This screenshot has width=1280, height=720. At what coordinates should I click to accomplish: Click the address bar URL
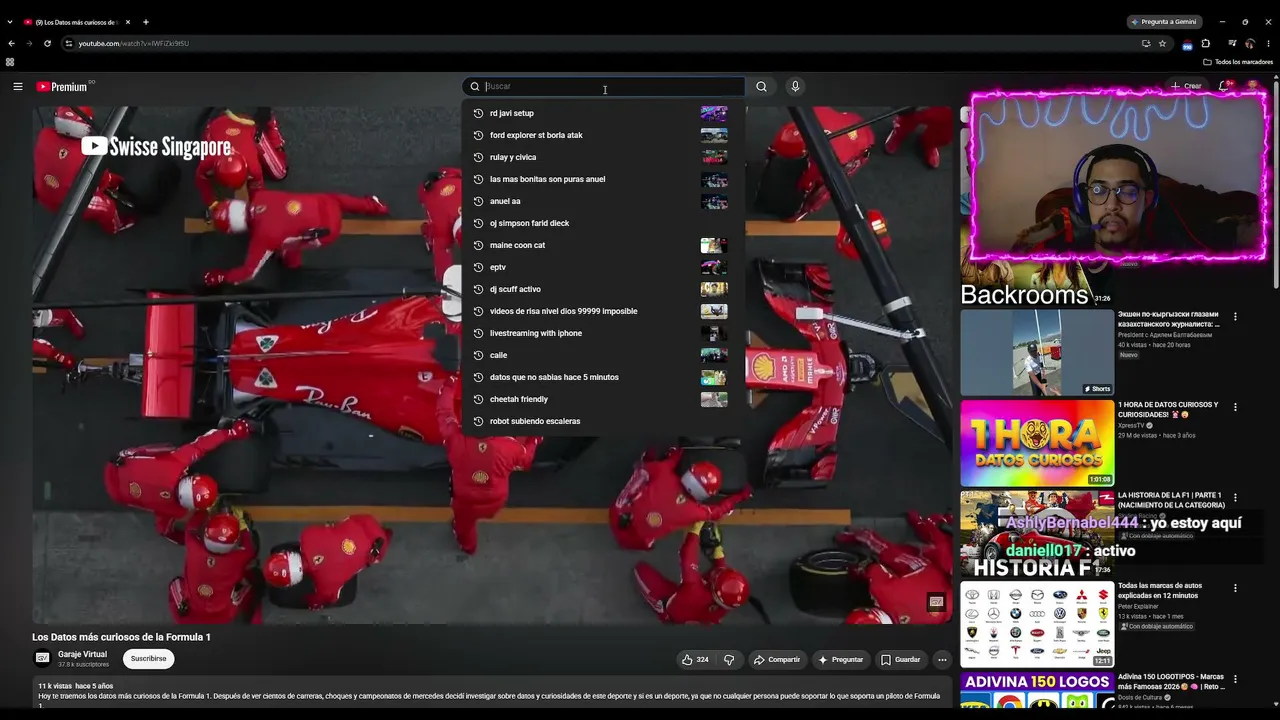pyautogui.click(x=134, y=44)
